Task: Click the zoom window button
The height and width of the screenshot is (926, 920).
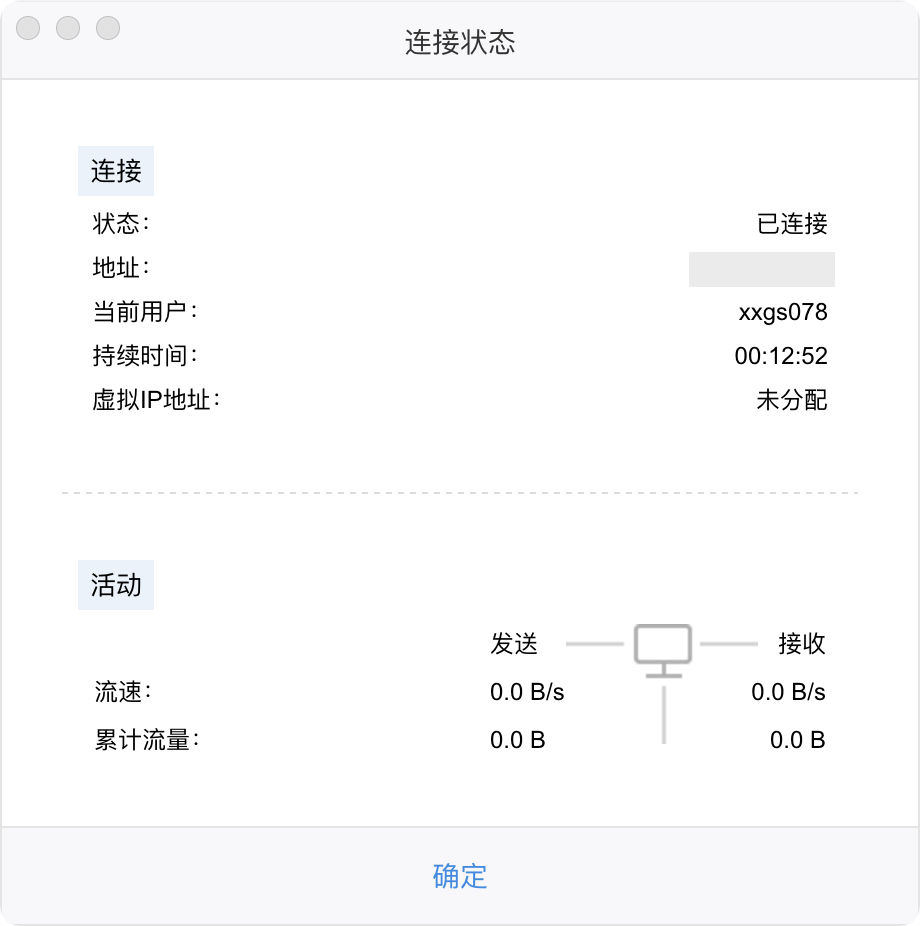Action: pos(108,28)
